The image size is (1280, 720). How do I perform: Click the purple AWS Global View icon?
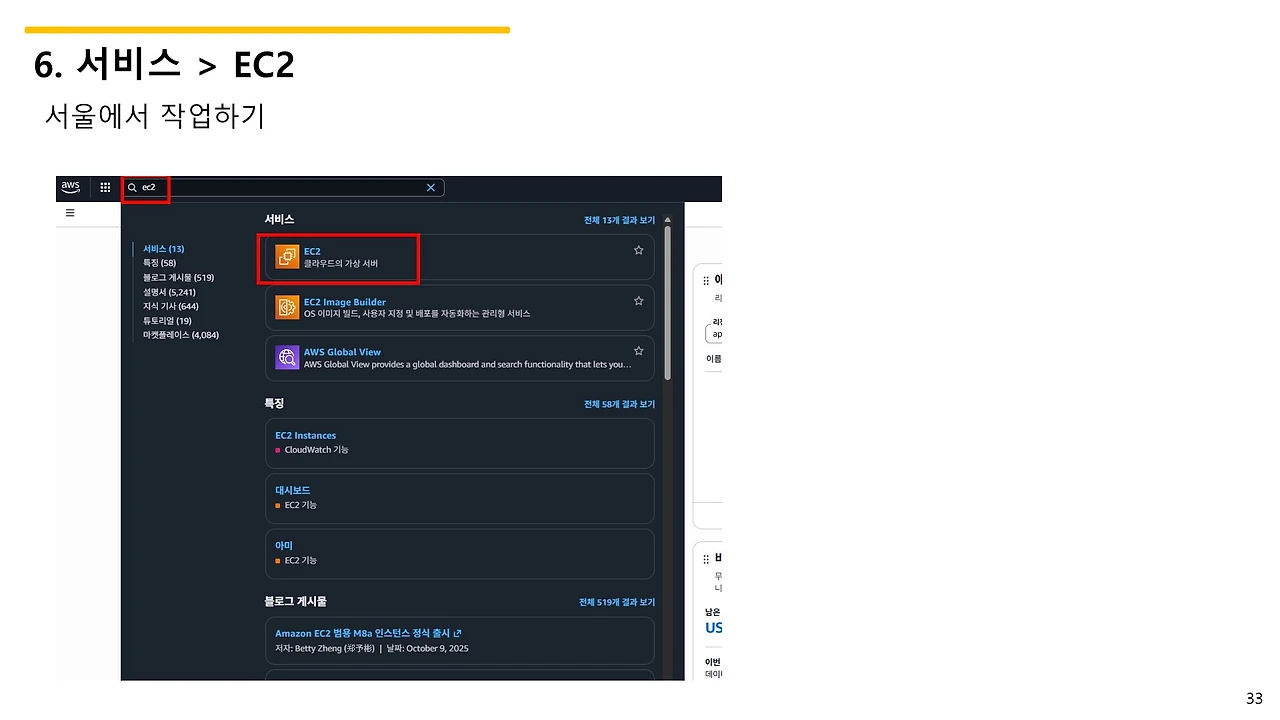coord(287,358)
